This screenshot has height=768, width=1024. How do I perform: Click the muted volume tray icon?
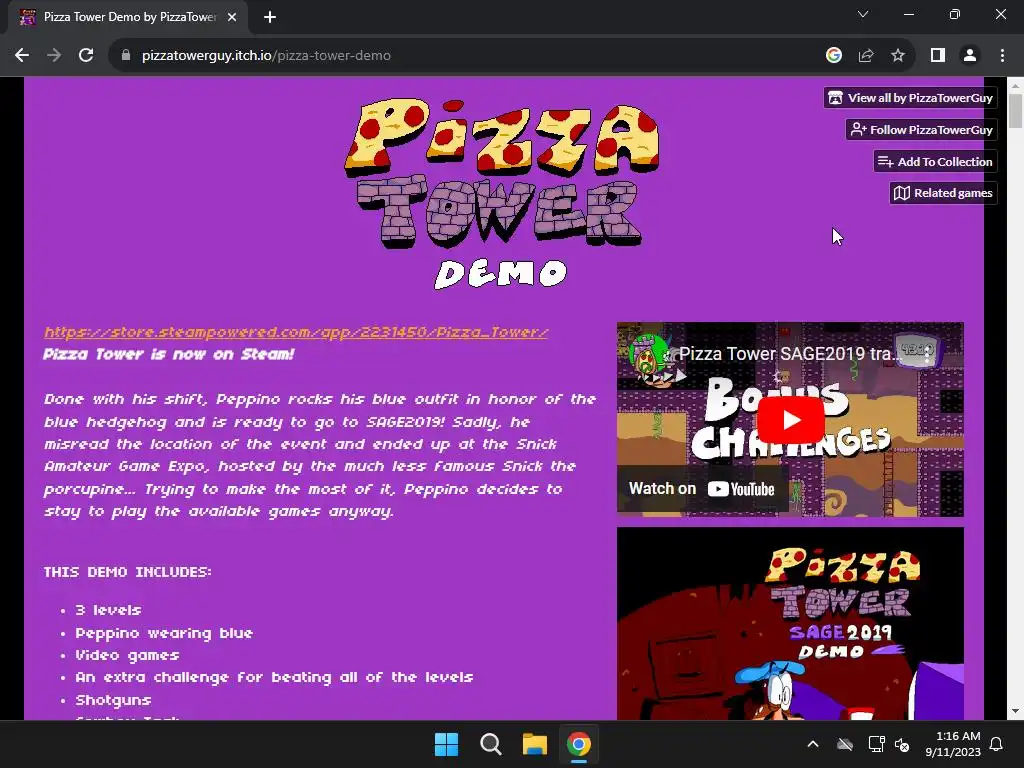902,744
